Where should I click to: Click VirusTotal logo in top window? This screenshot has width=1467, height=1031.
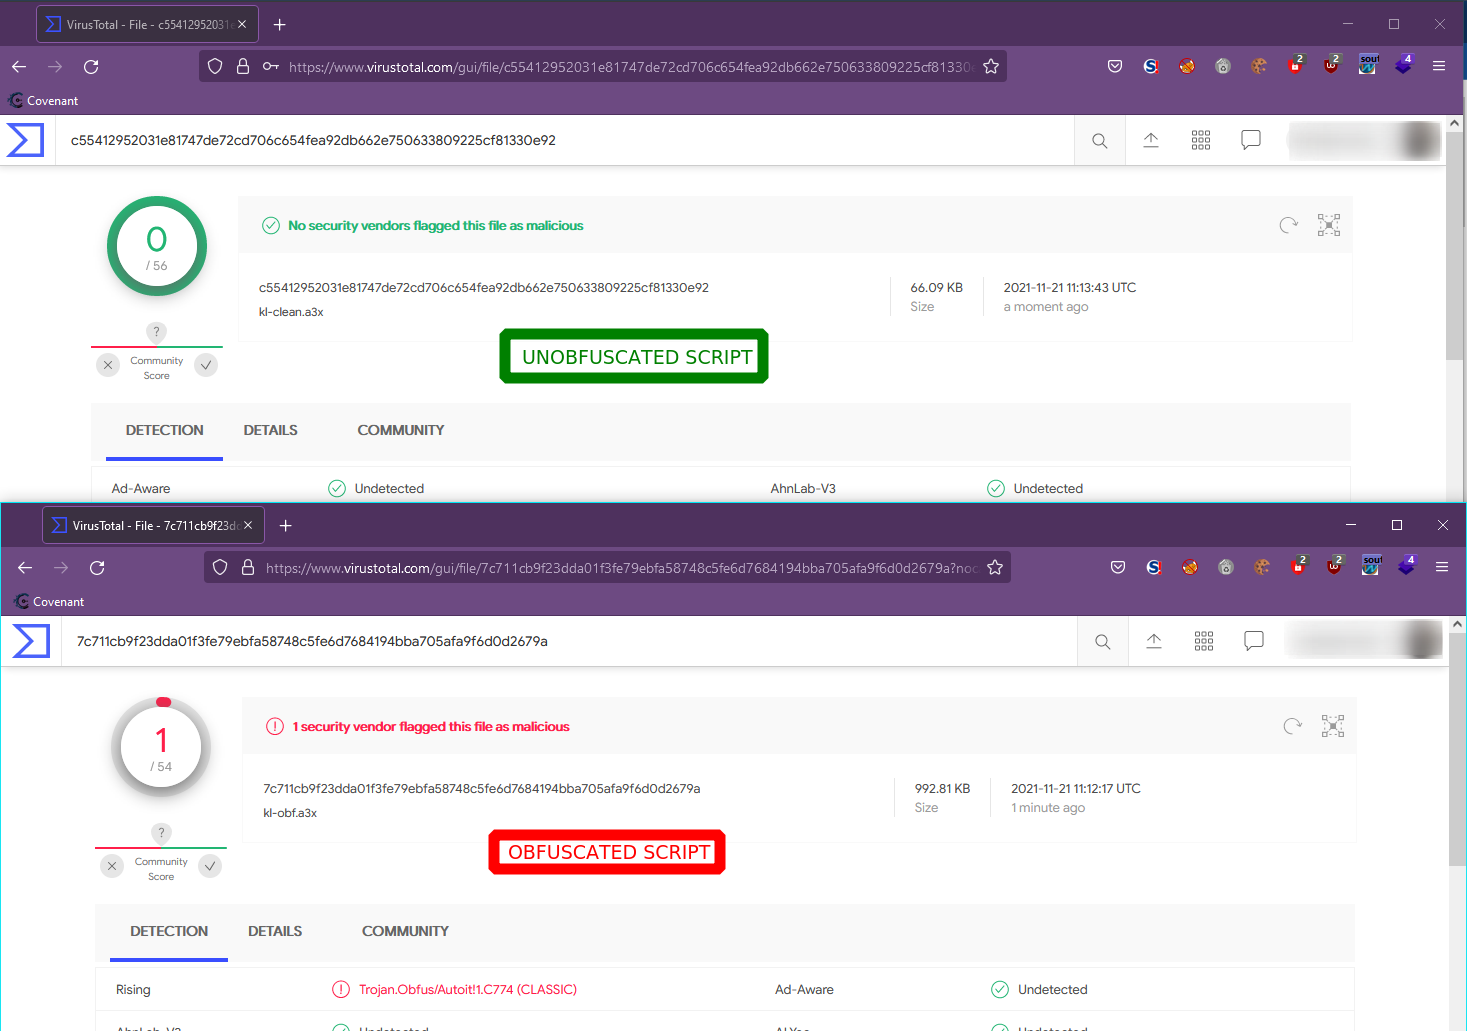click(25, 140)
